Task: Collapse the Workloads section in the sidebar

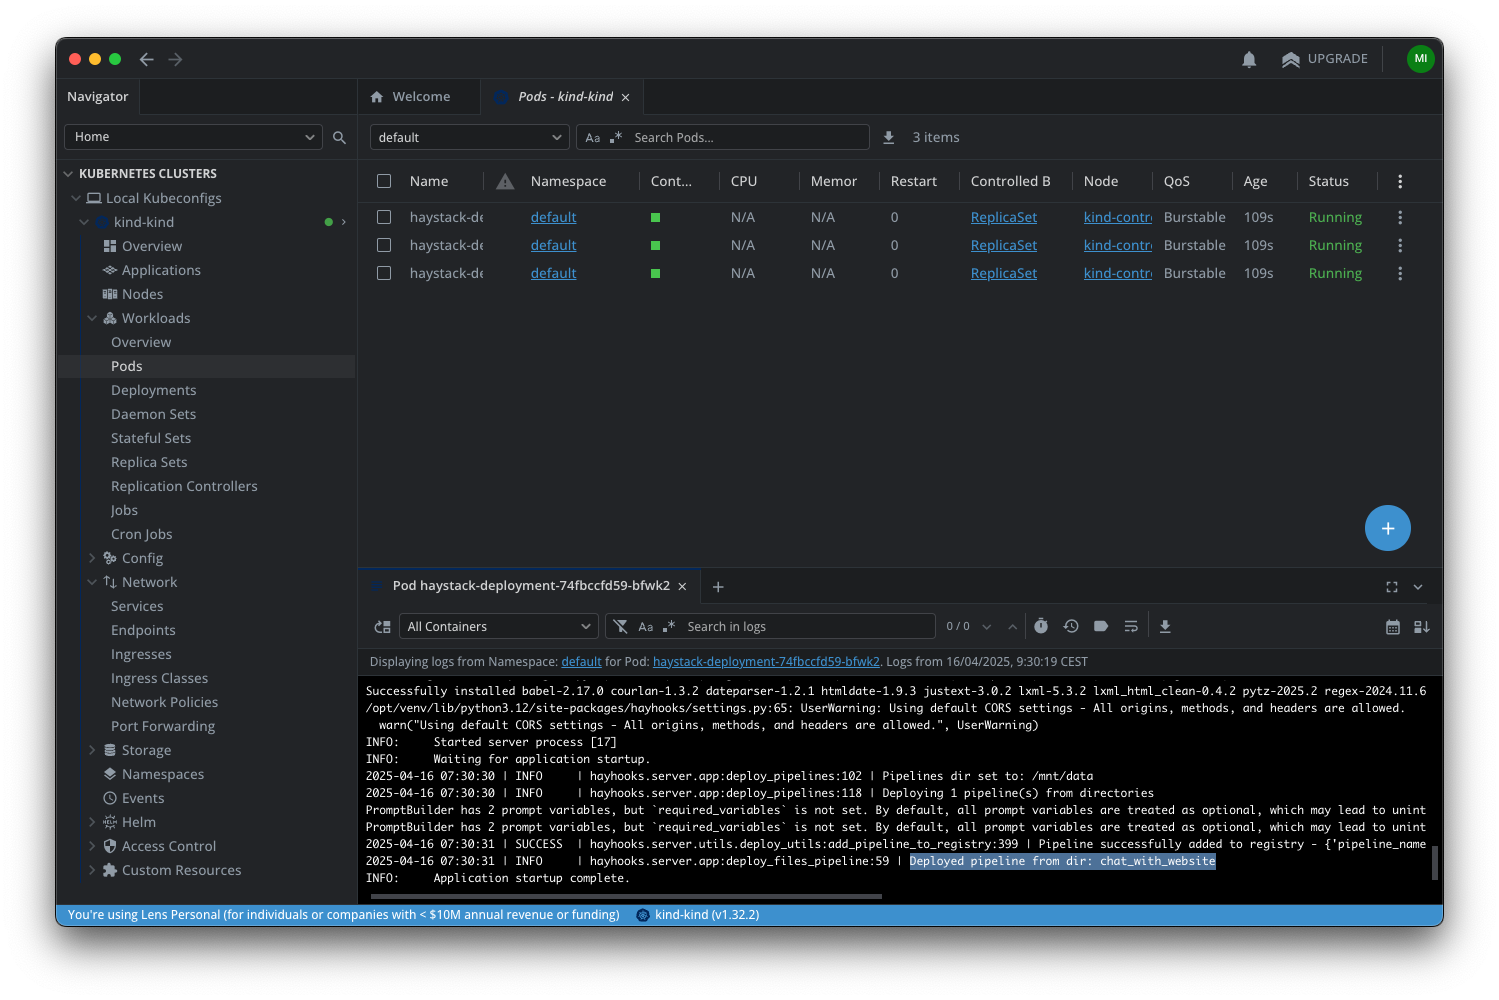Action: 92,318
